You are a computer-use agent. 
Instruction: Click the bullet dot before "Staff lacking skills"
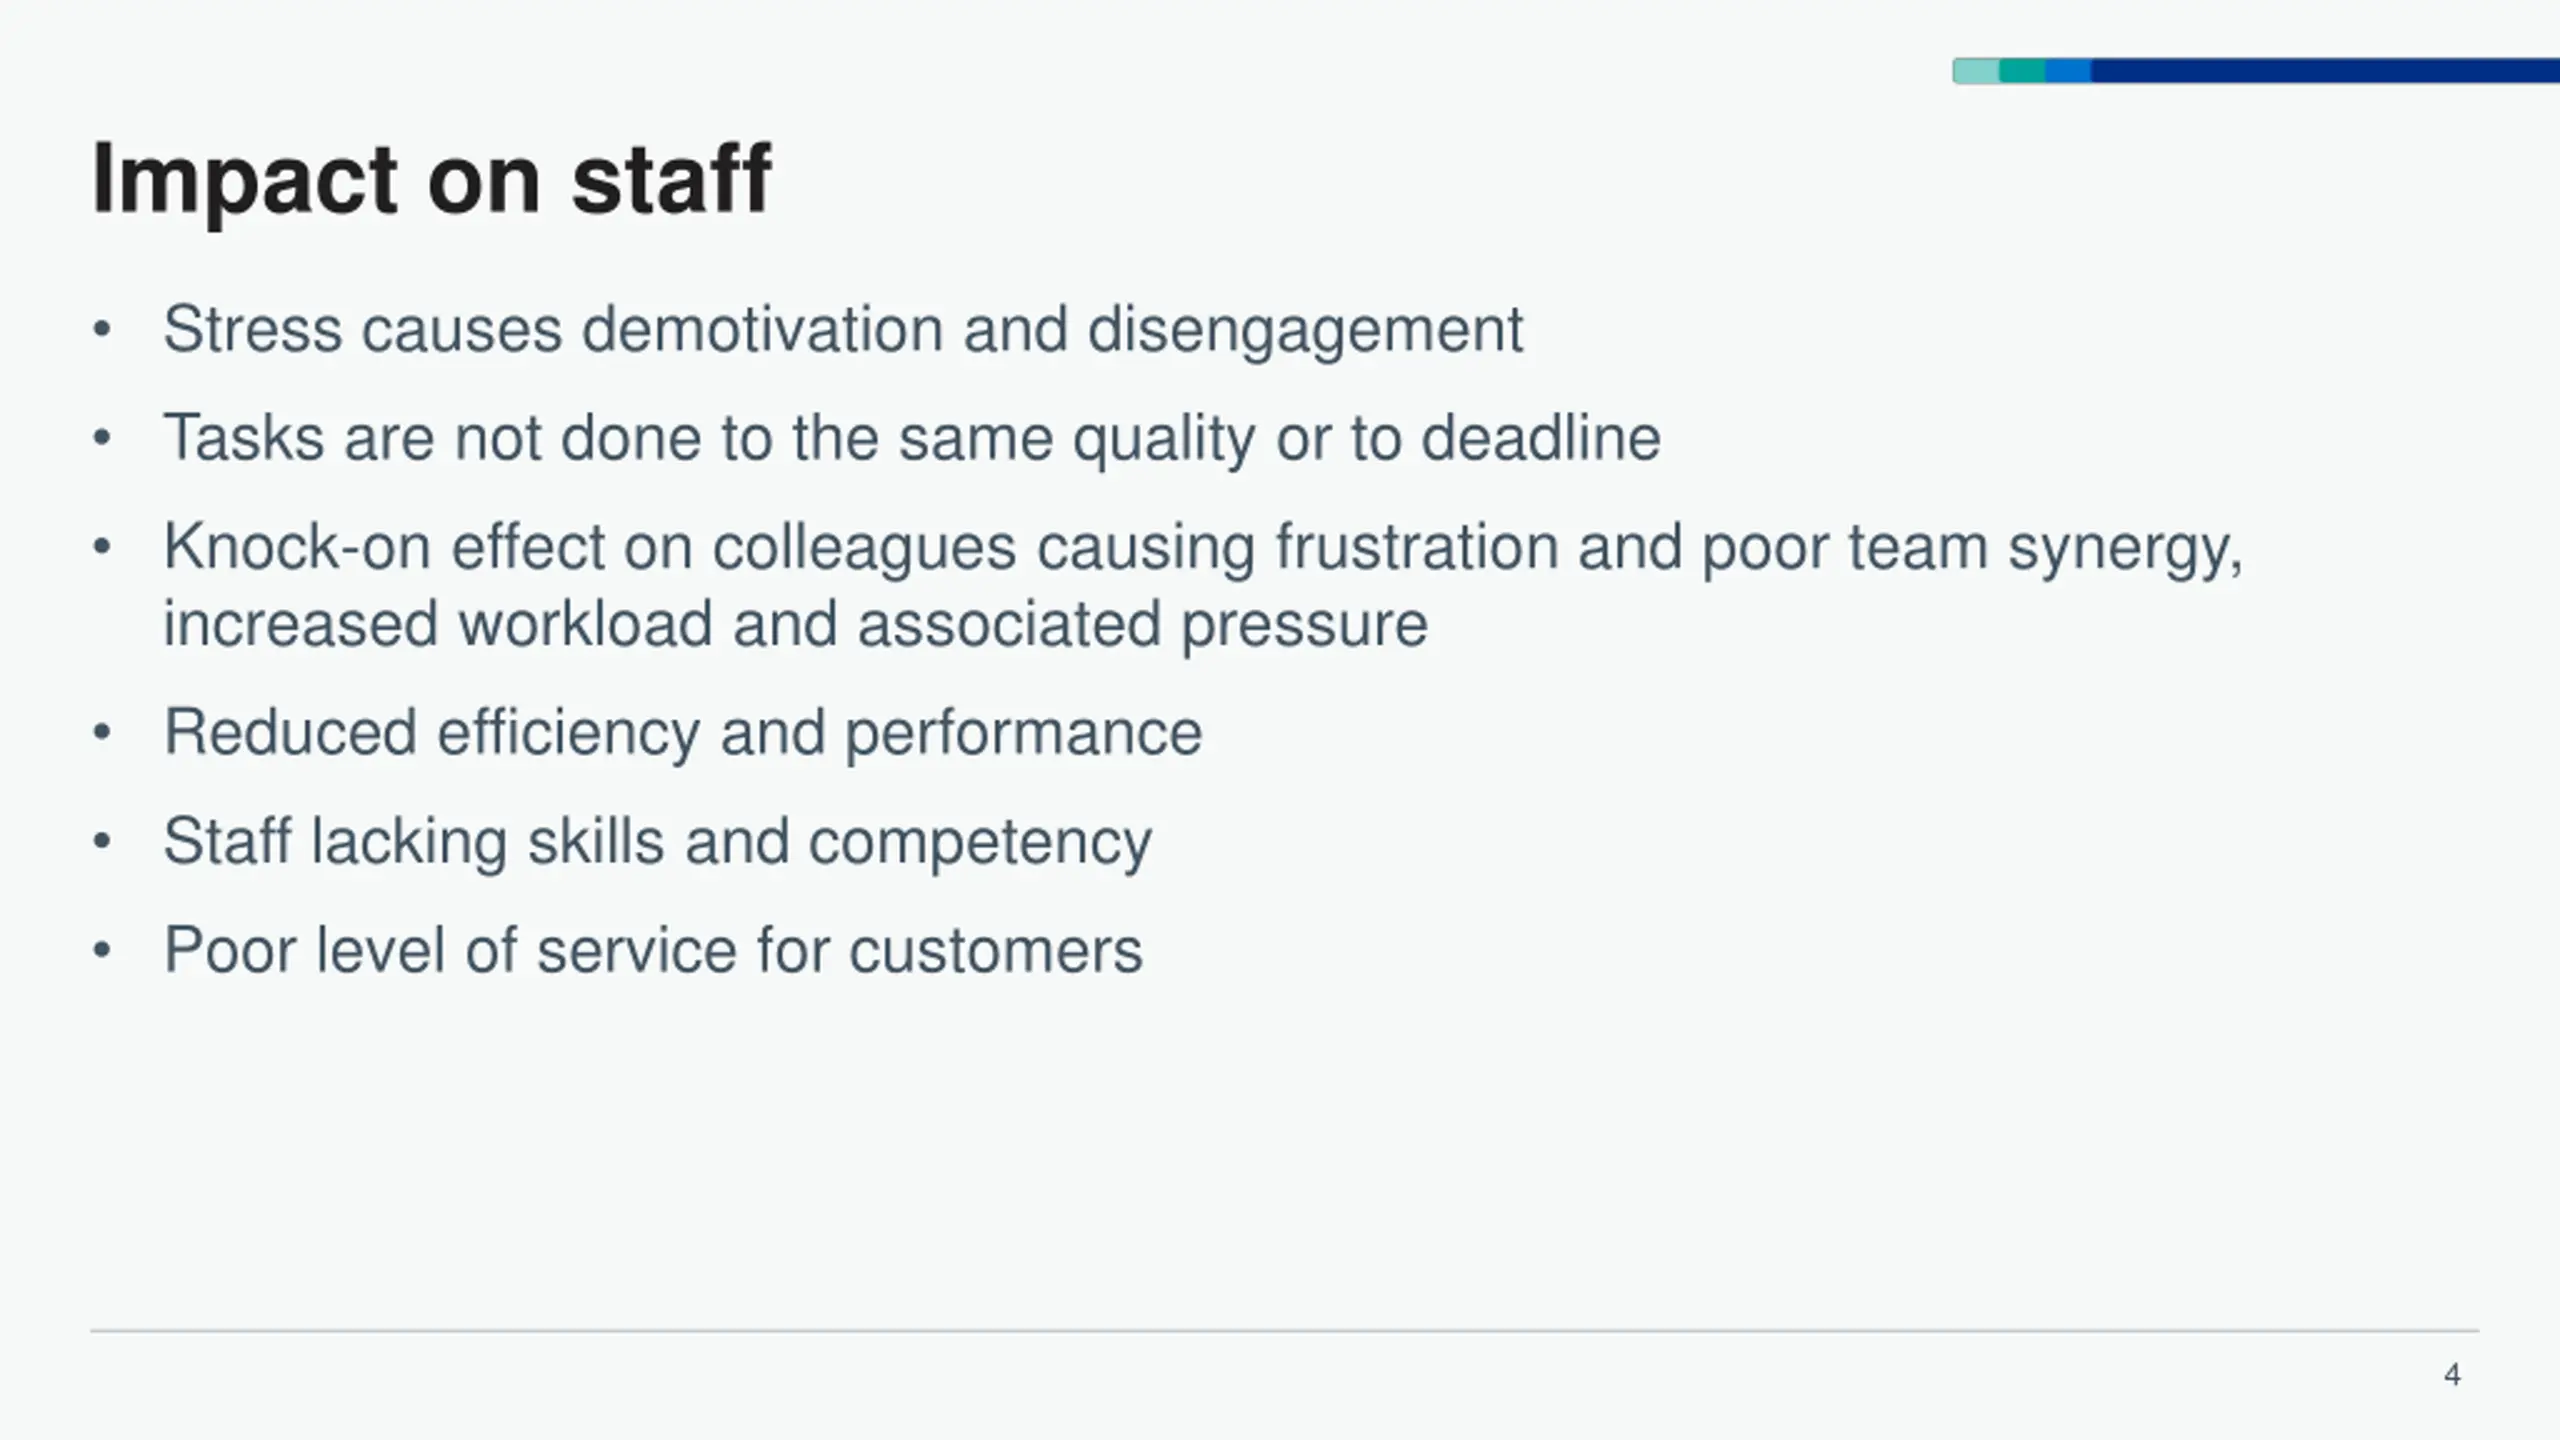point(101,842)
